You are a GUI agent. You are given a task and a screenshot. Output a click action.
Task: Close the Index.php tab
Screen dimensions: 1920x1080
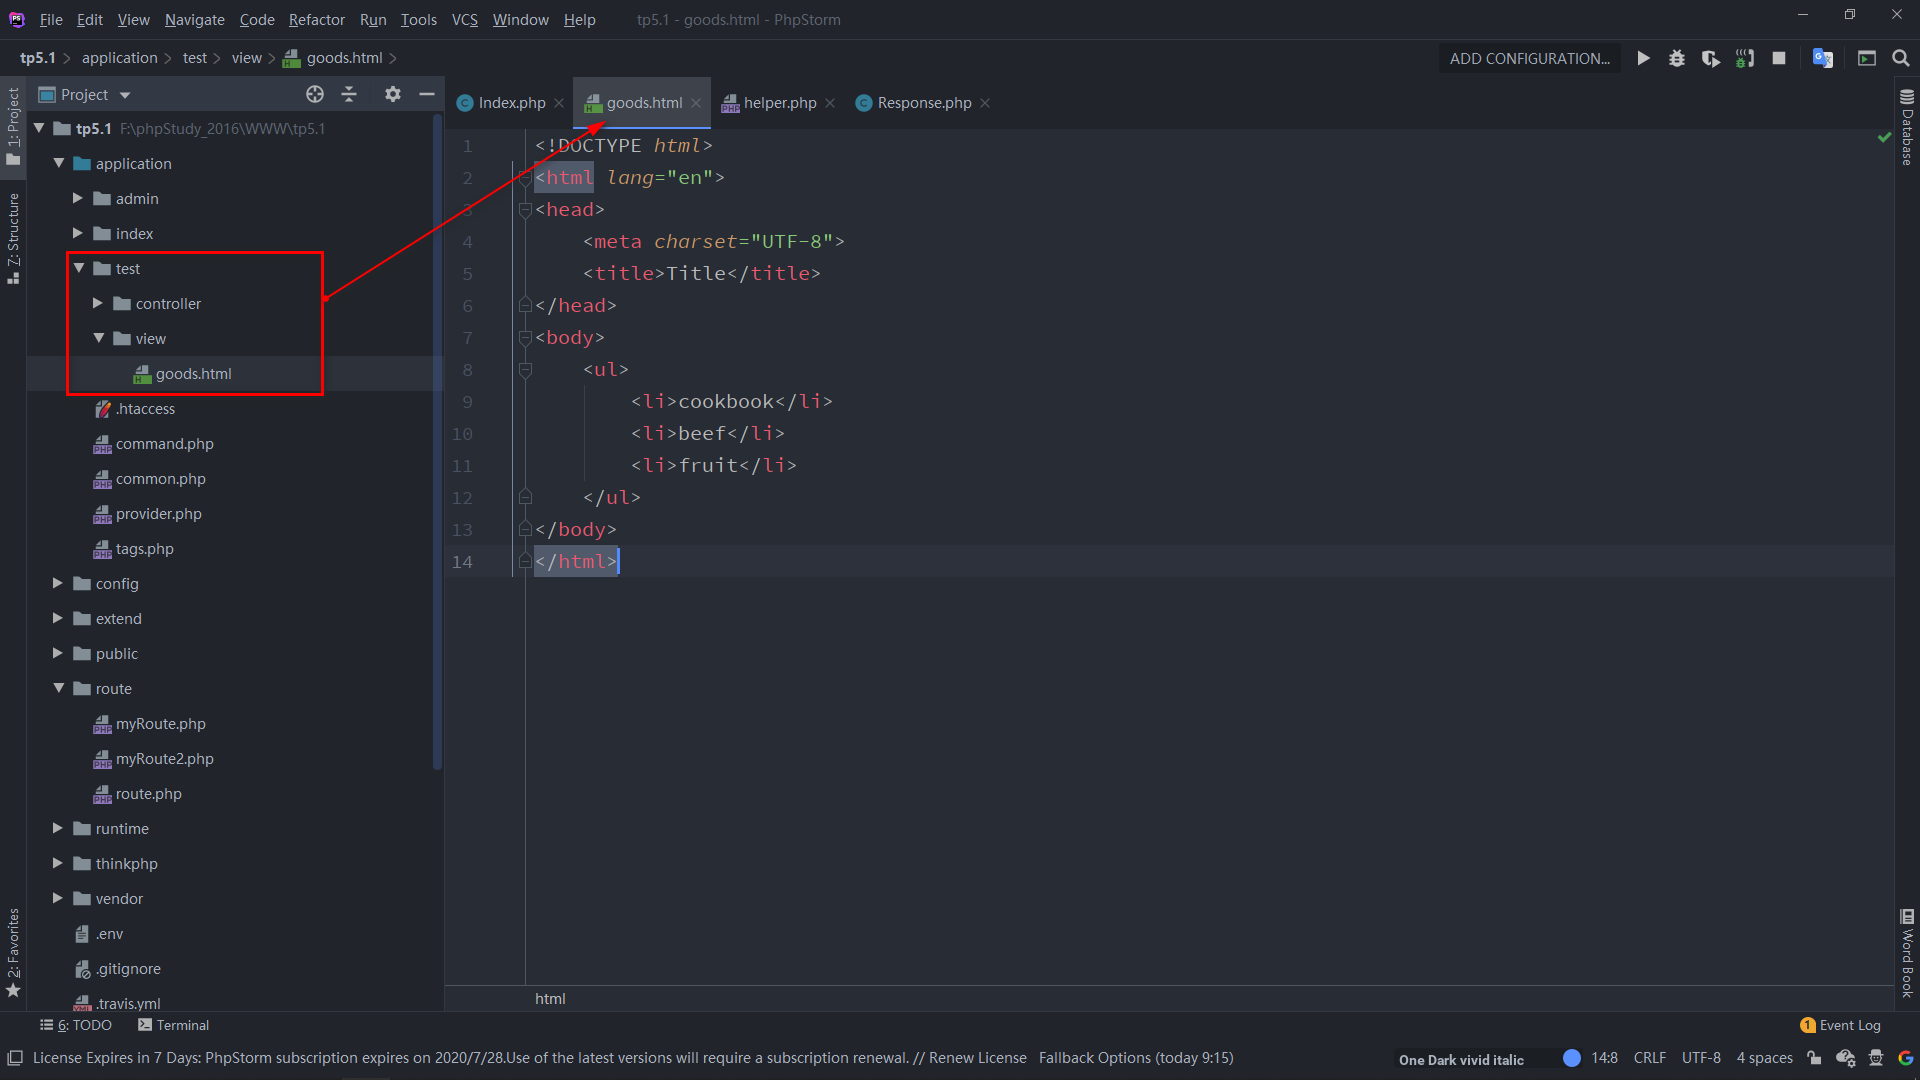click(x=559, y=103)
